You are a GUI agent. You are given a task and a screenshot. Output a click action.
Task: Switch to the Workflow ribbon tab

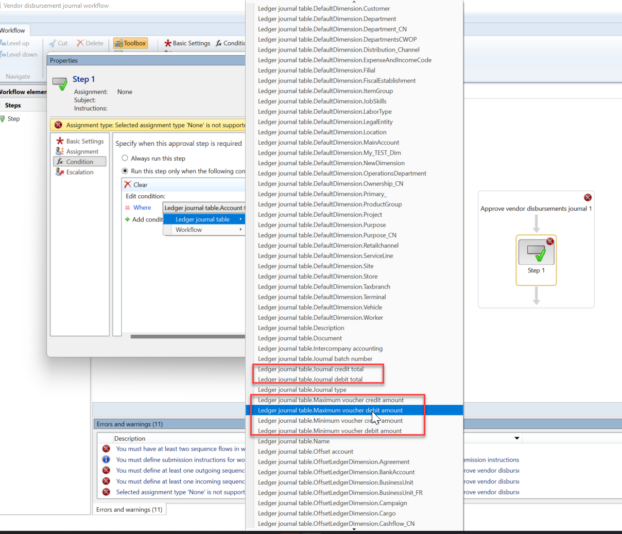pos(13,31)
